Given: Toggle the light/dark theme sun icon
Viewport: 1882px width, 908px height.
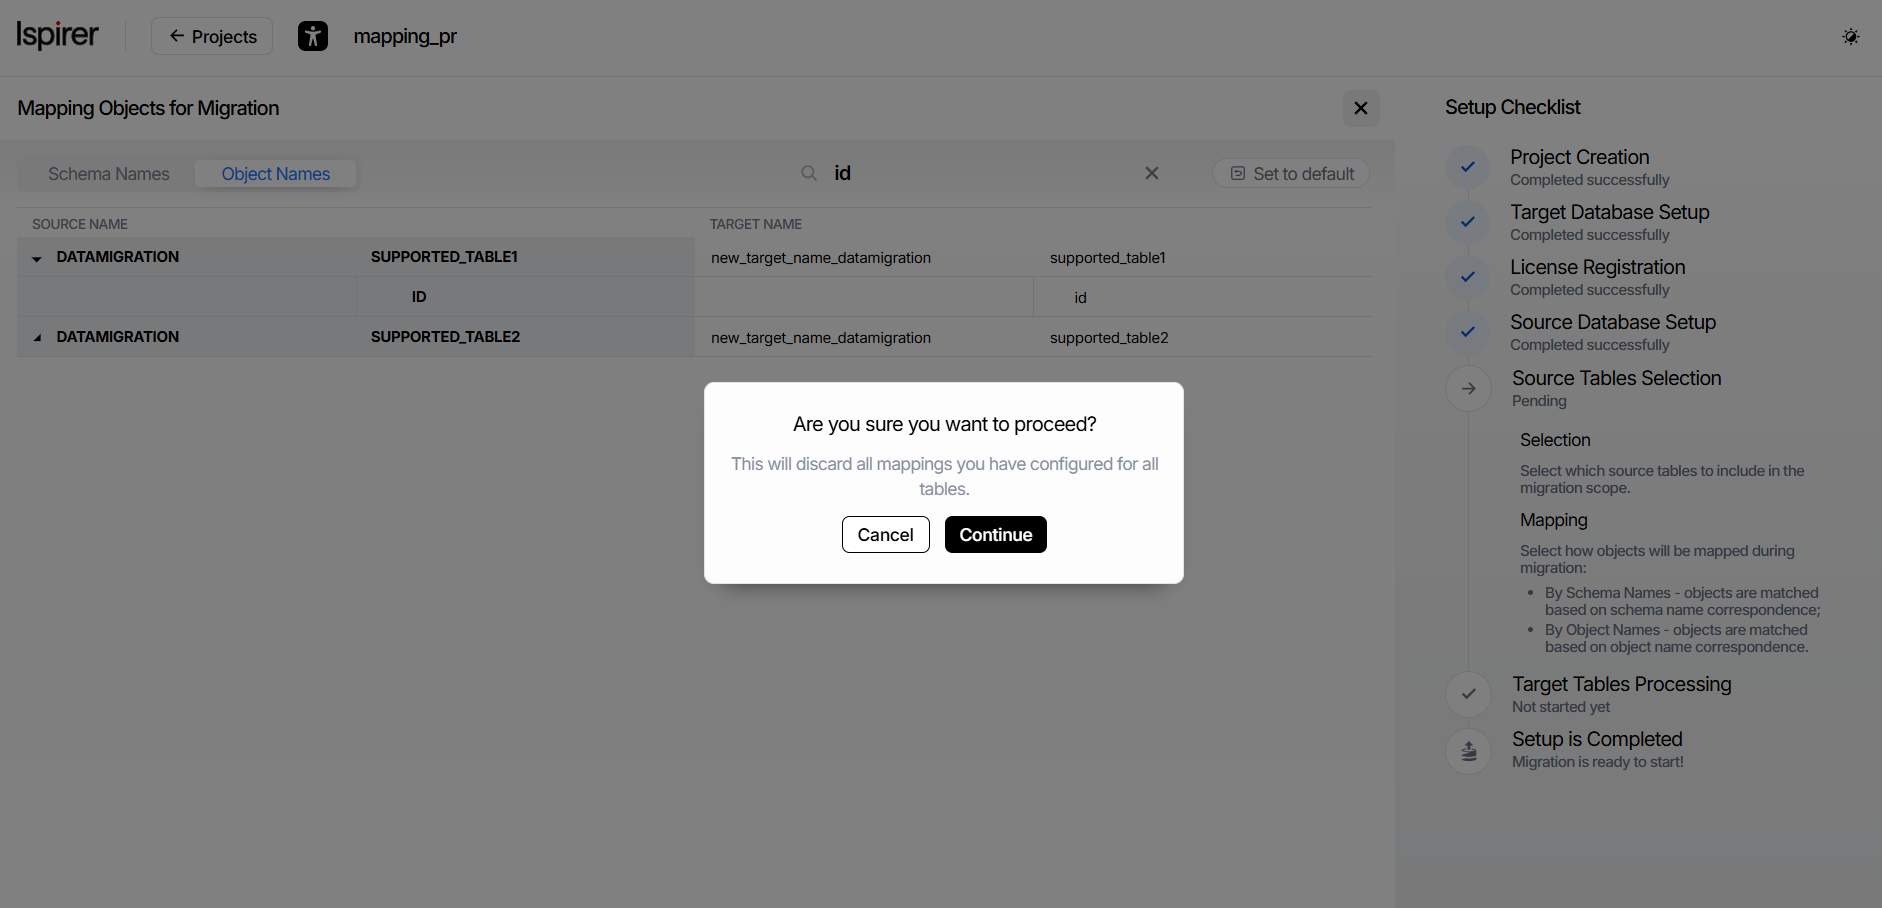Looking at the screenshot, I should click(1850, 37).
